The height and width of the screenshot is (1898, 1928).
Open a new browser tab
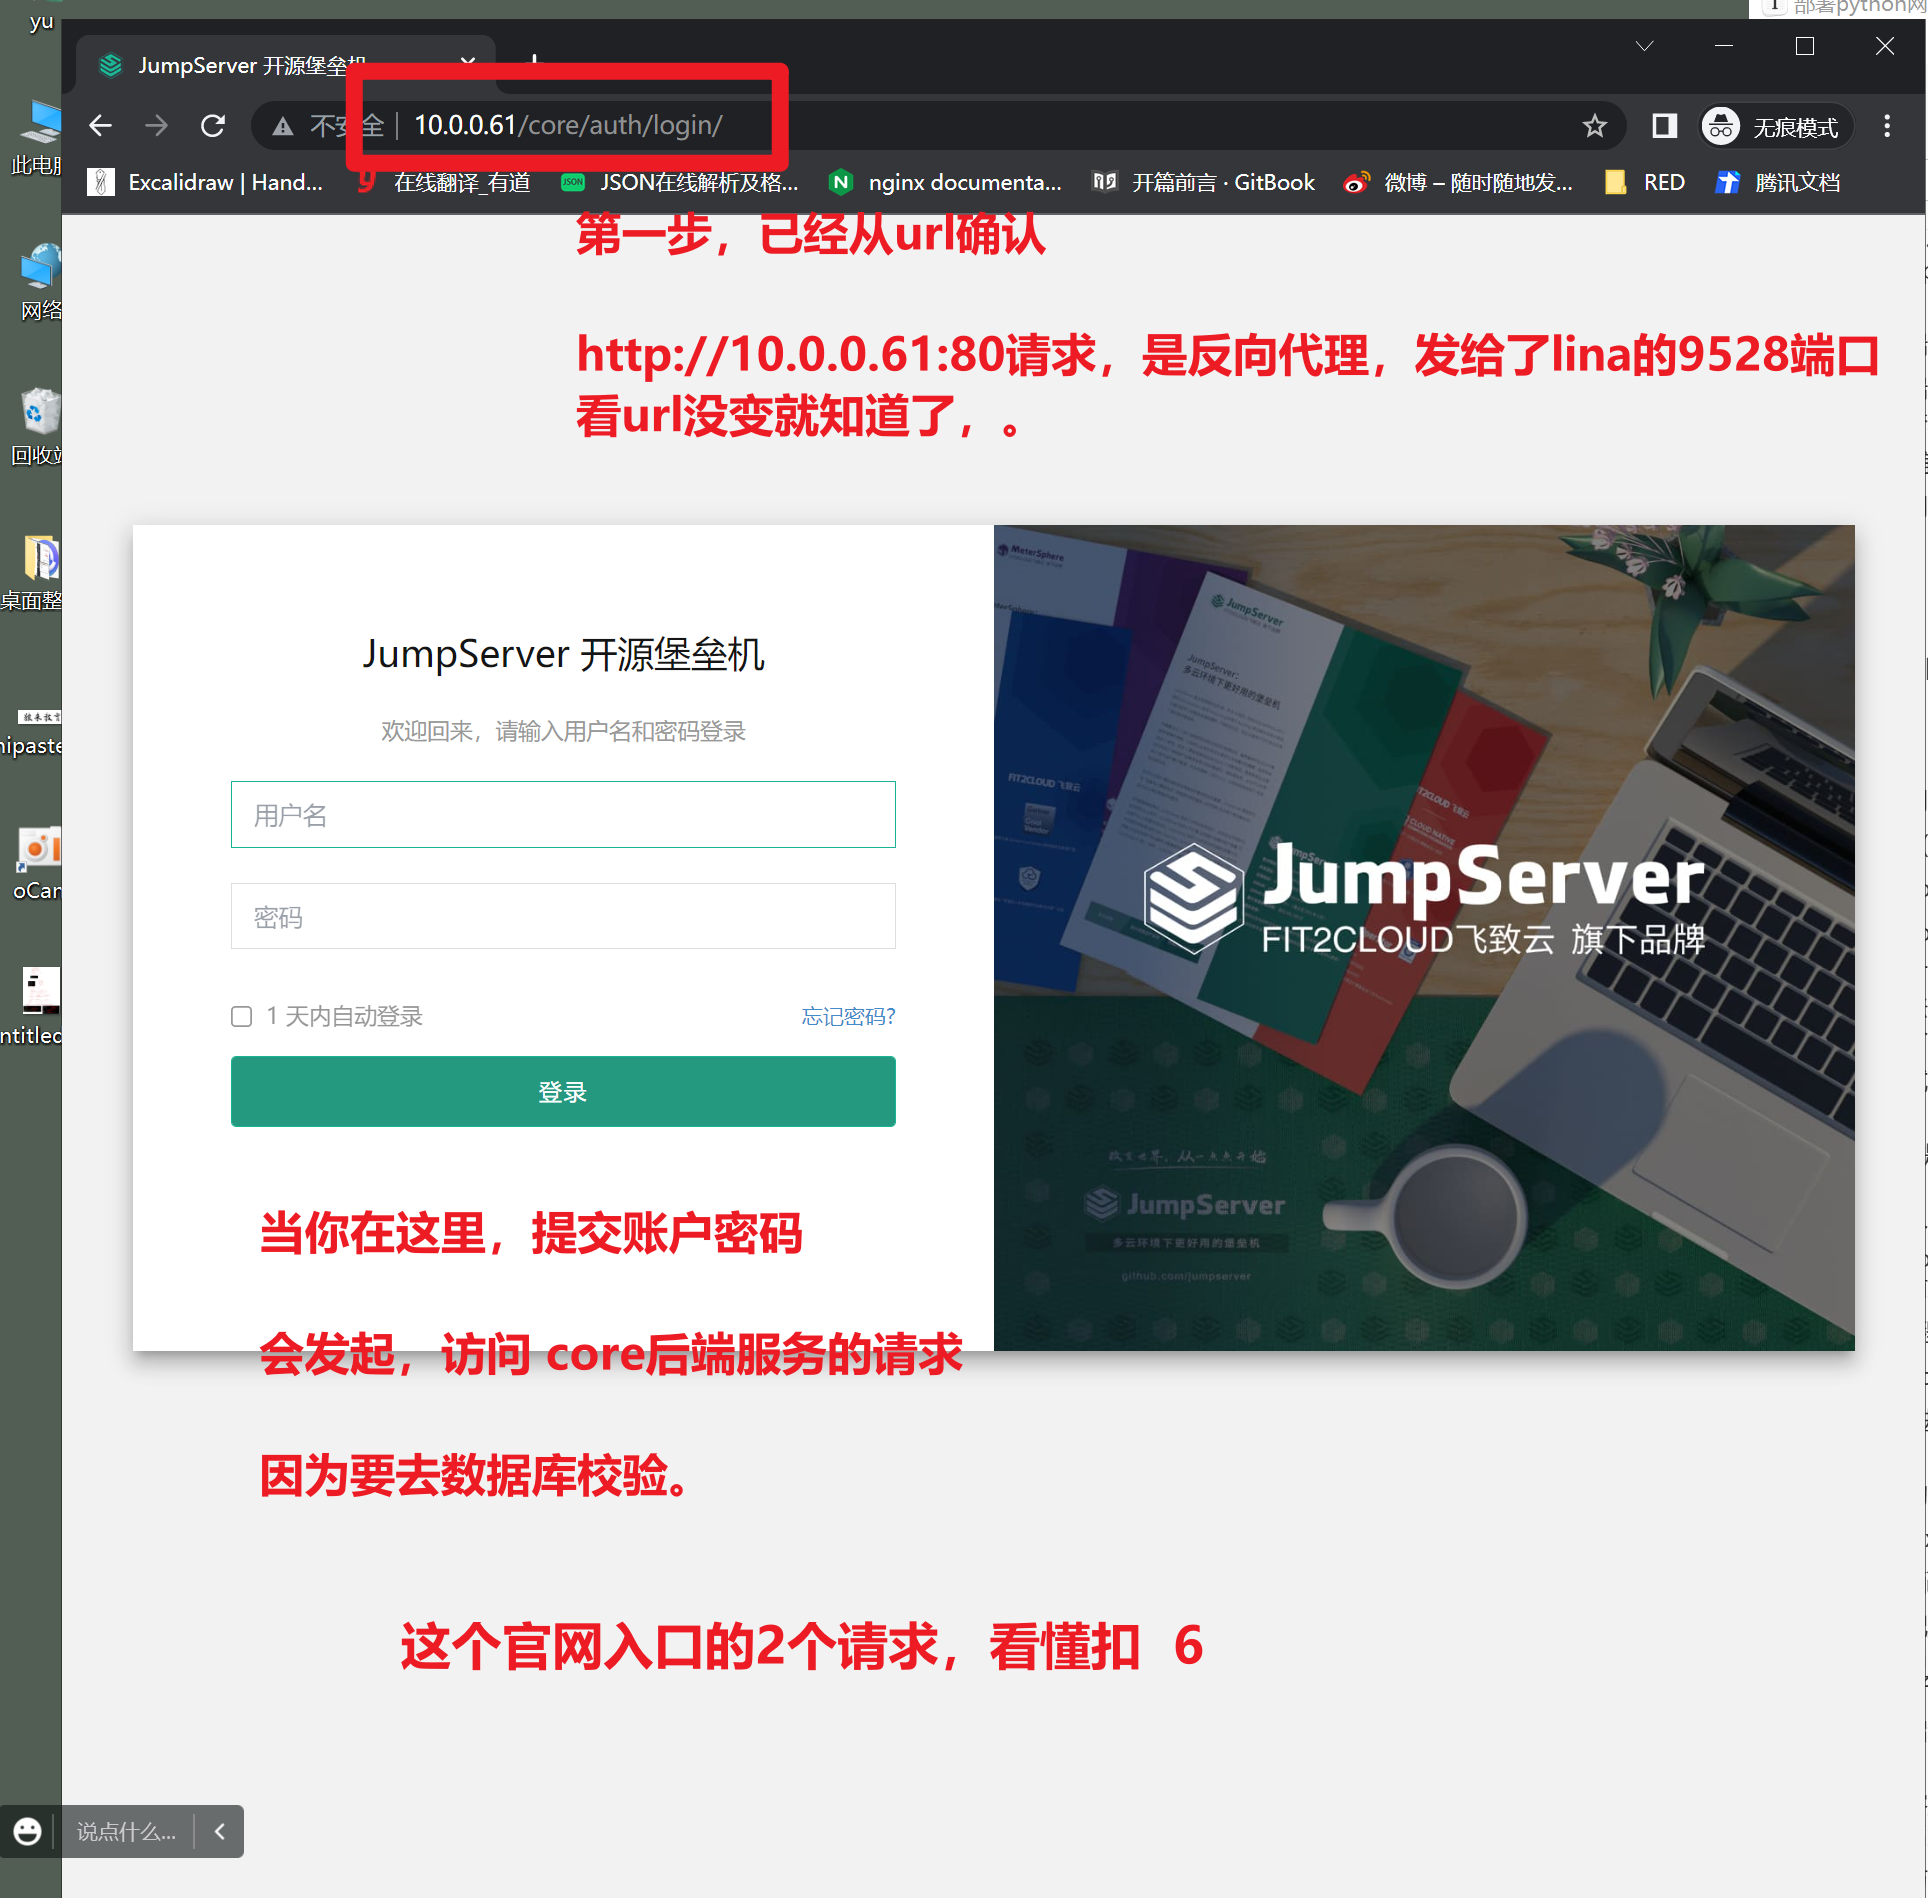535,62
